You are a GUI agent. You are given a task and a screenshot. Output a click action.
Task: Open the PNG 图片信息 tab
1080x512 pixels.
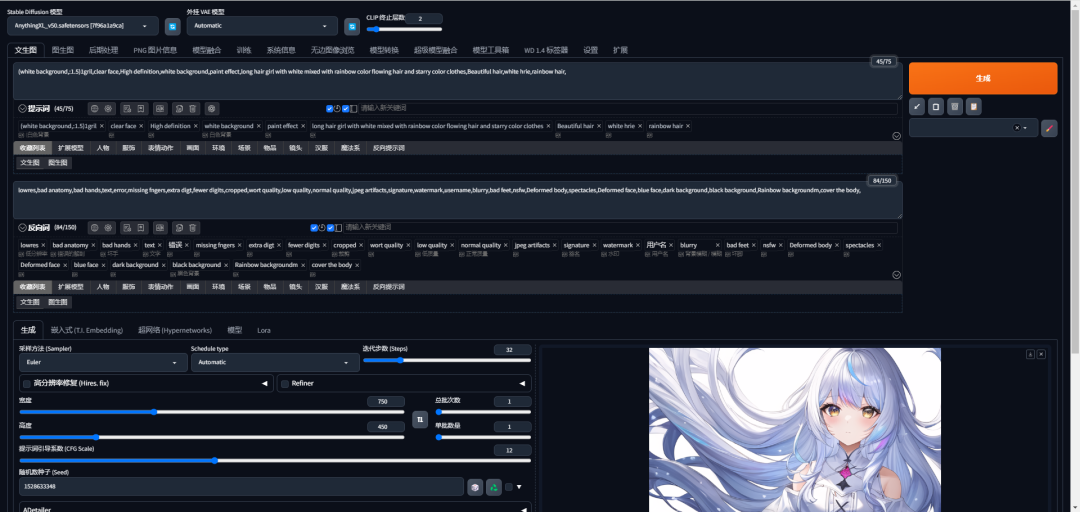tap(155, 50)
